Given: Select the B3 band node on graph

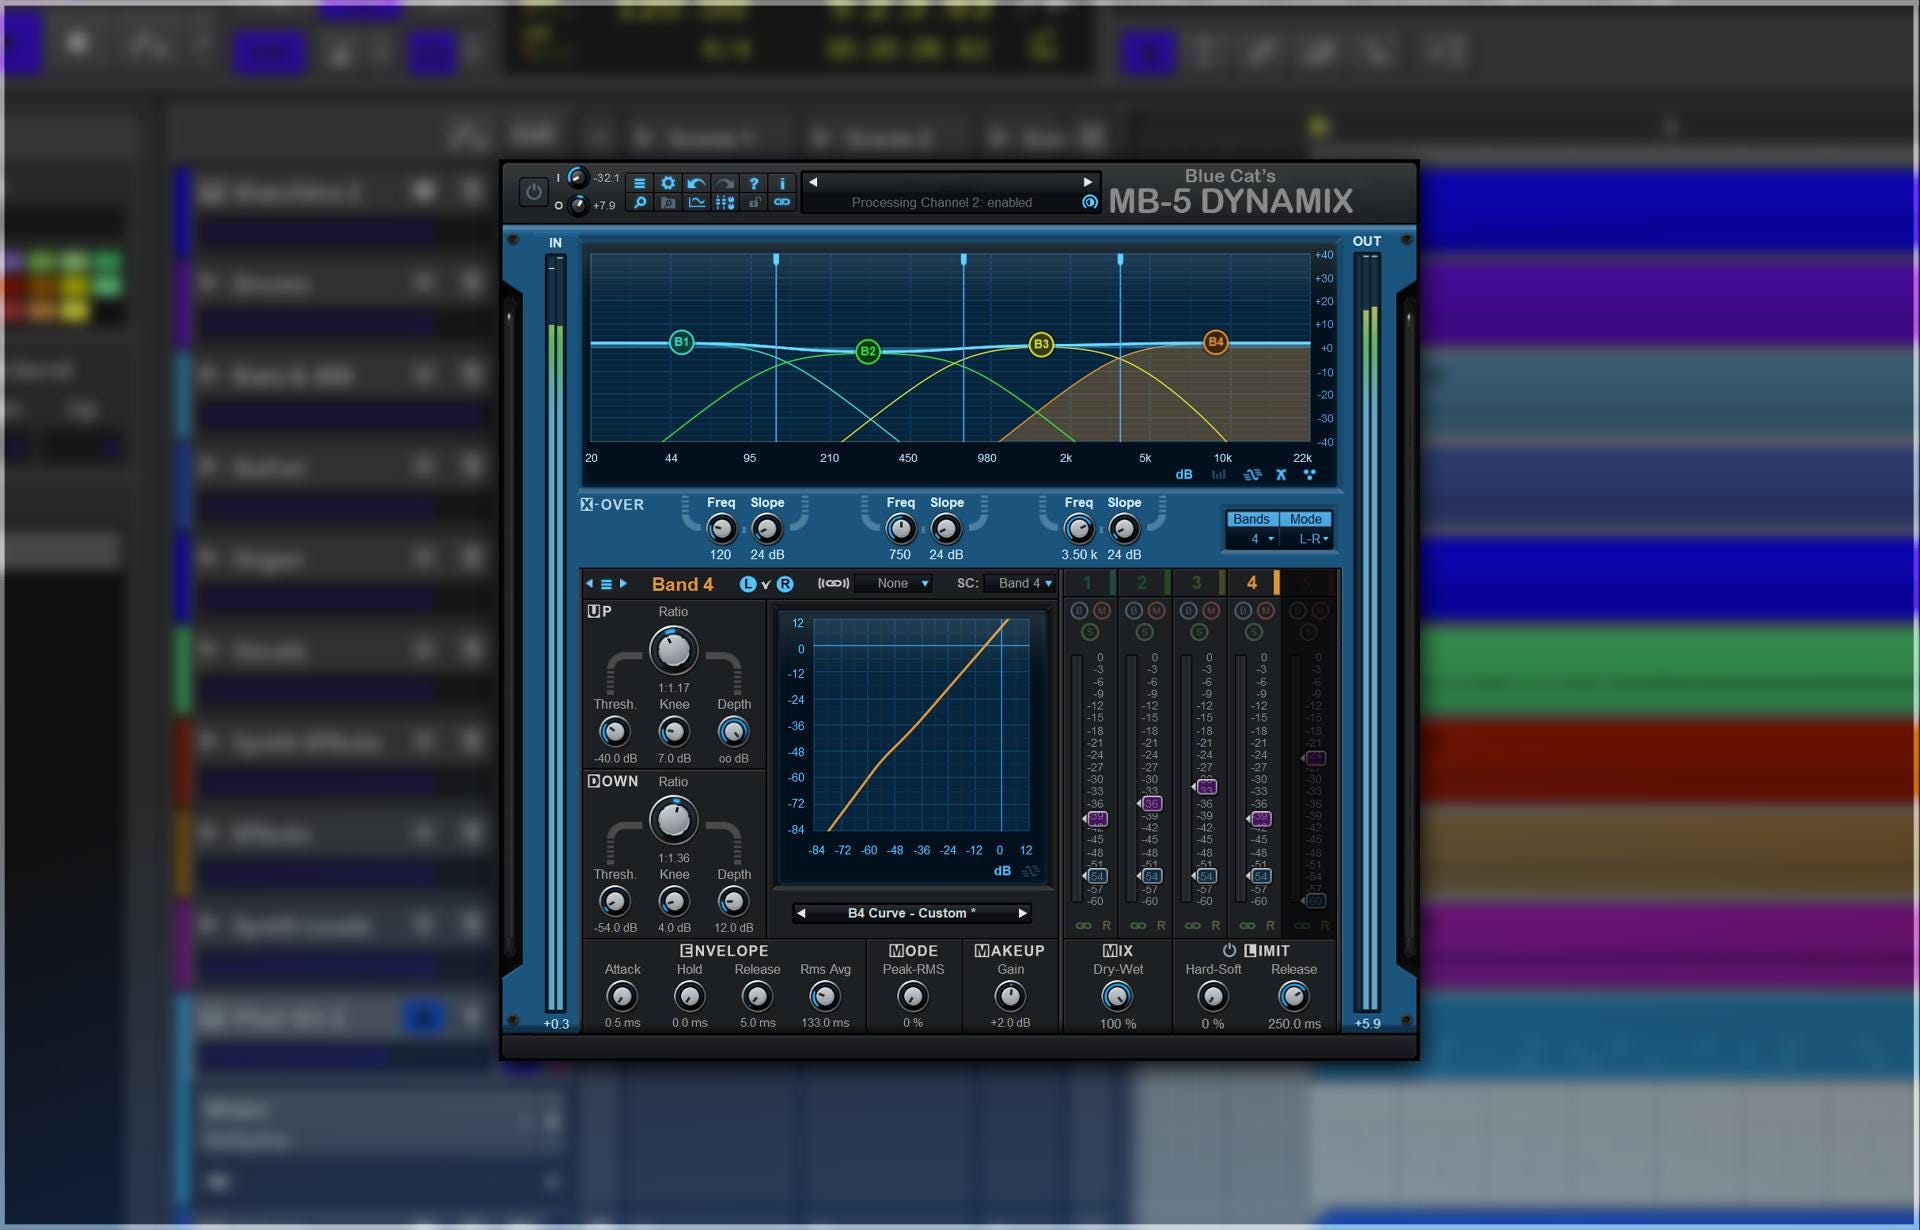Looking at the screenshot, I should 1041,344.
